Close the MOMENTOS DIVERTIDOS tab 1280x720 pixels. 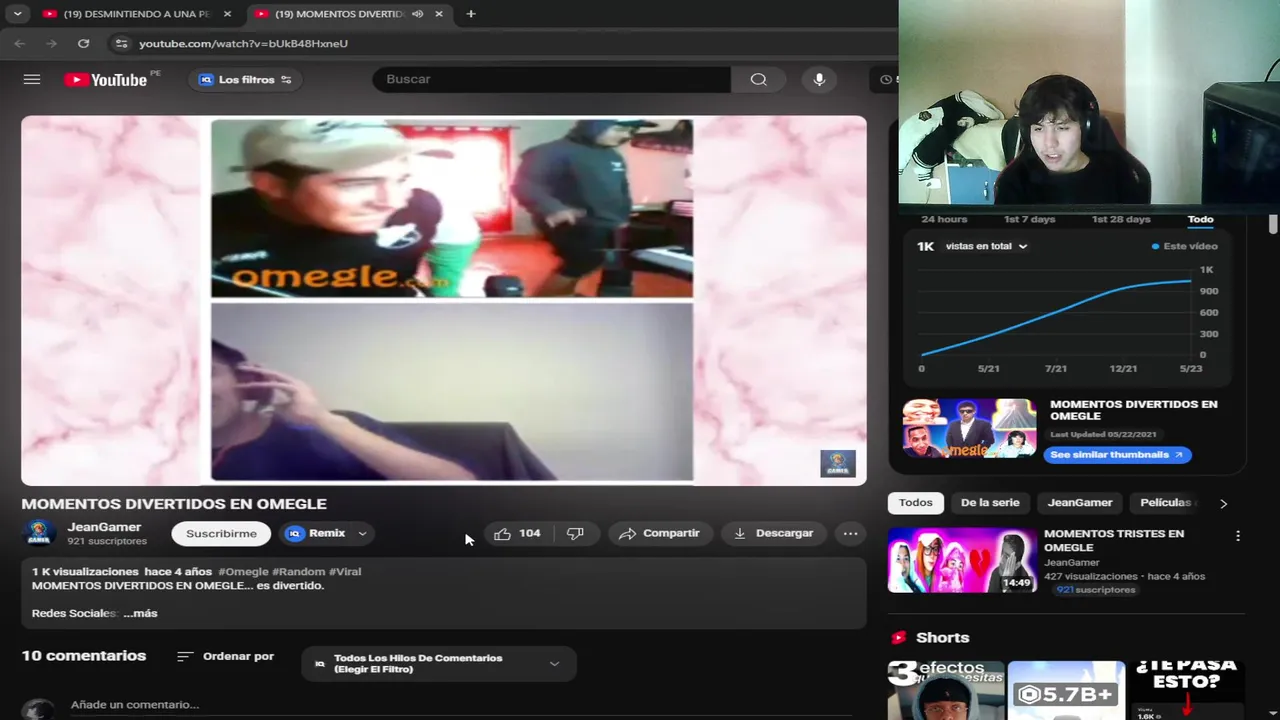pos(439,14)
